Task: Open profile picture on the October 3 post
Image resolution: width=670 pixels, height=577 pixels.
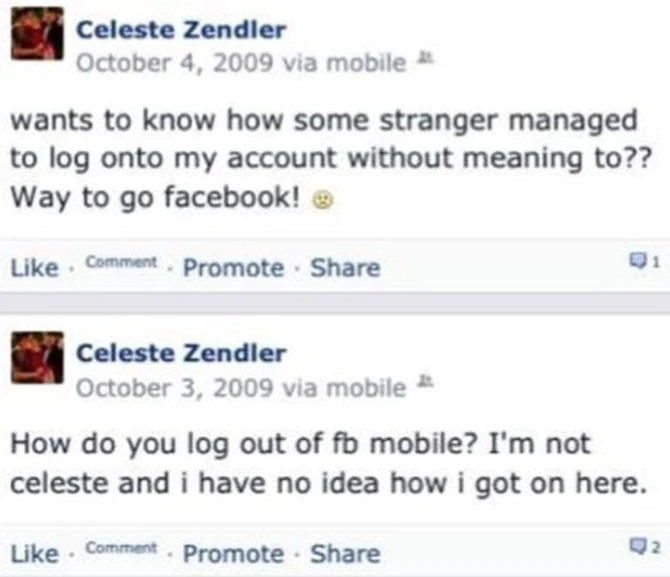Action: (x=38, y=363)
